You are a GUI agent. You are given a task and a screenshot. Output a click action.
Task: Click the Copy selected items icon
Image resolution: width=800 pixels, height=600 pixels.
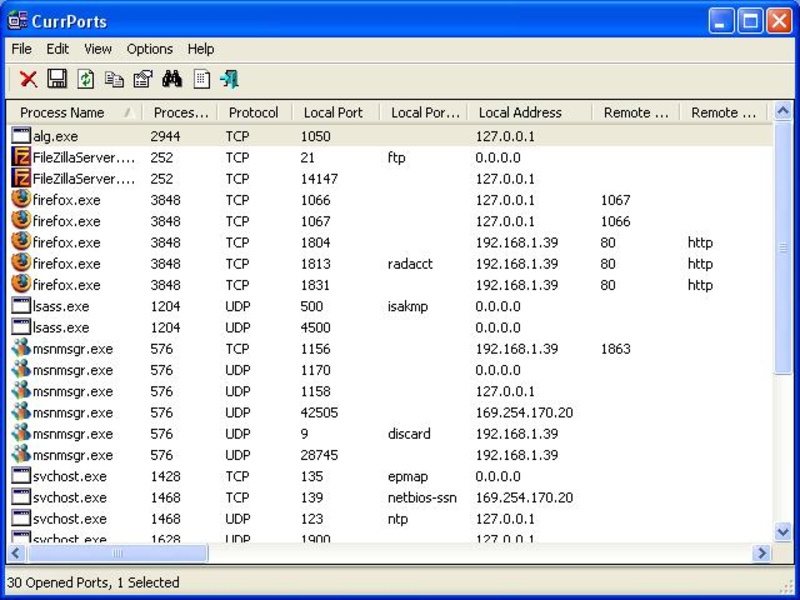pyautogui.click(x=114, y=79)
